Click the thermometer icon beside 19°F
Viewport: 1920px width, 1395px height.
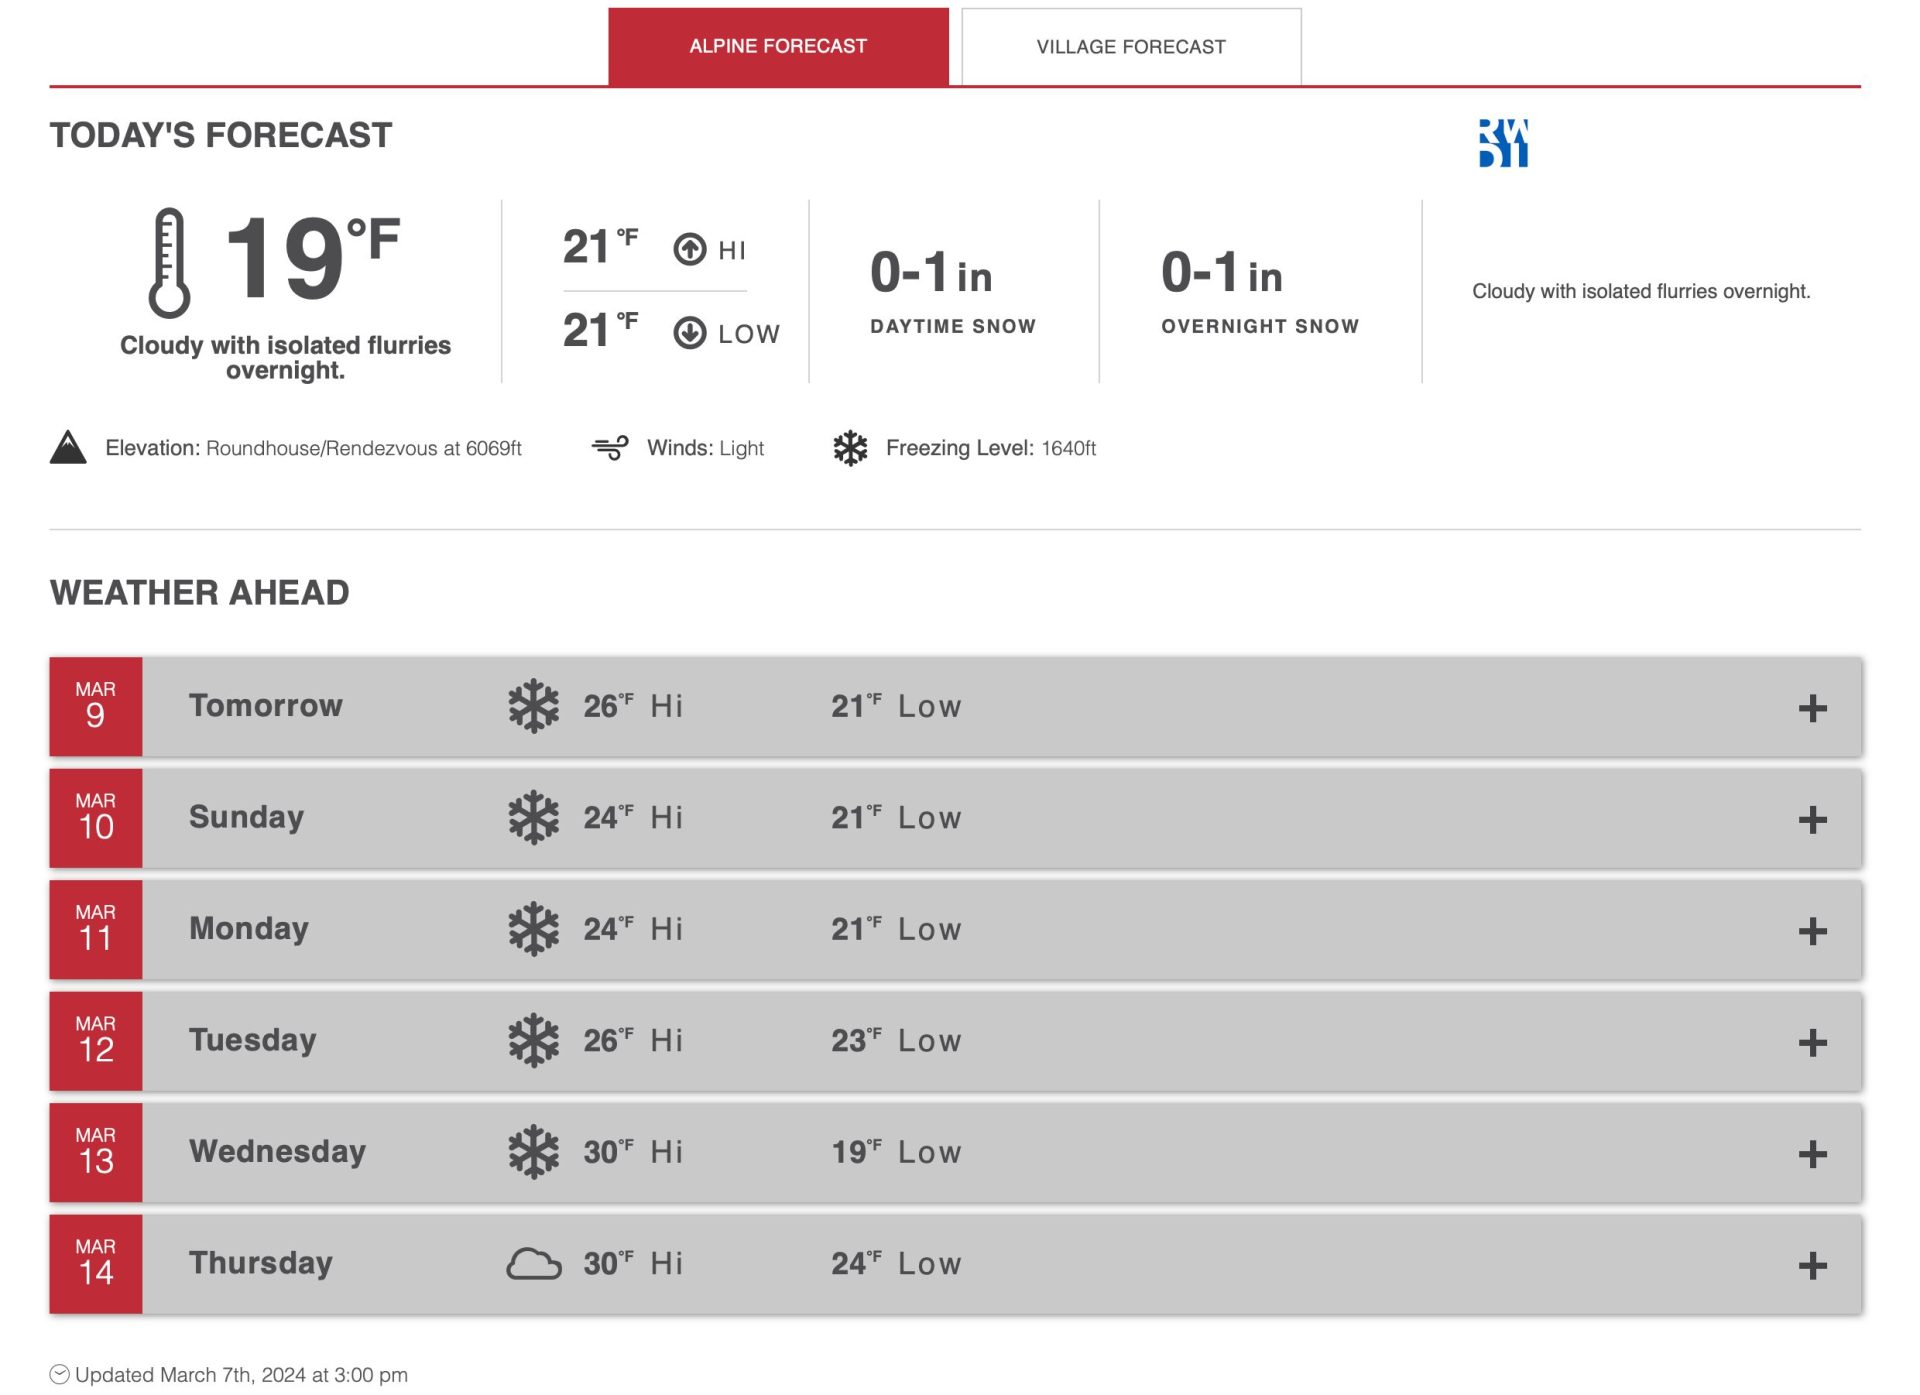pos(169,262)
